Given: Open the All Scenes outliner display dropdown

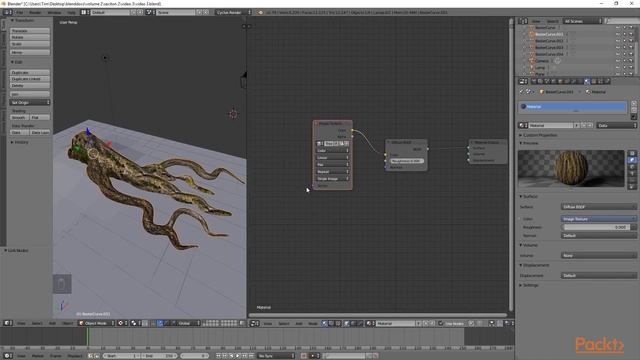Looking at the screenshot, I should [582, 21].
